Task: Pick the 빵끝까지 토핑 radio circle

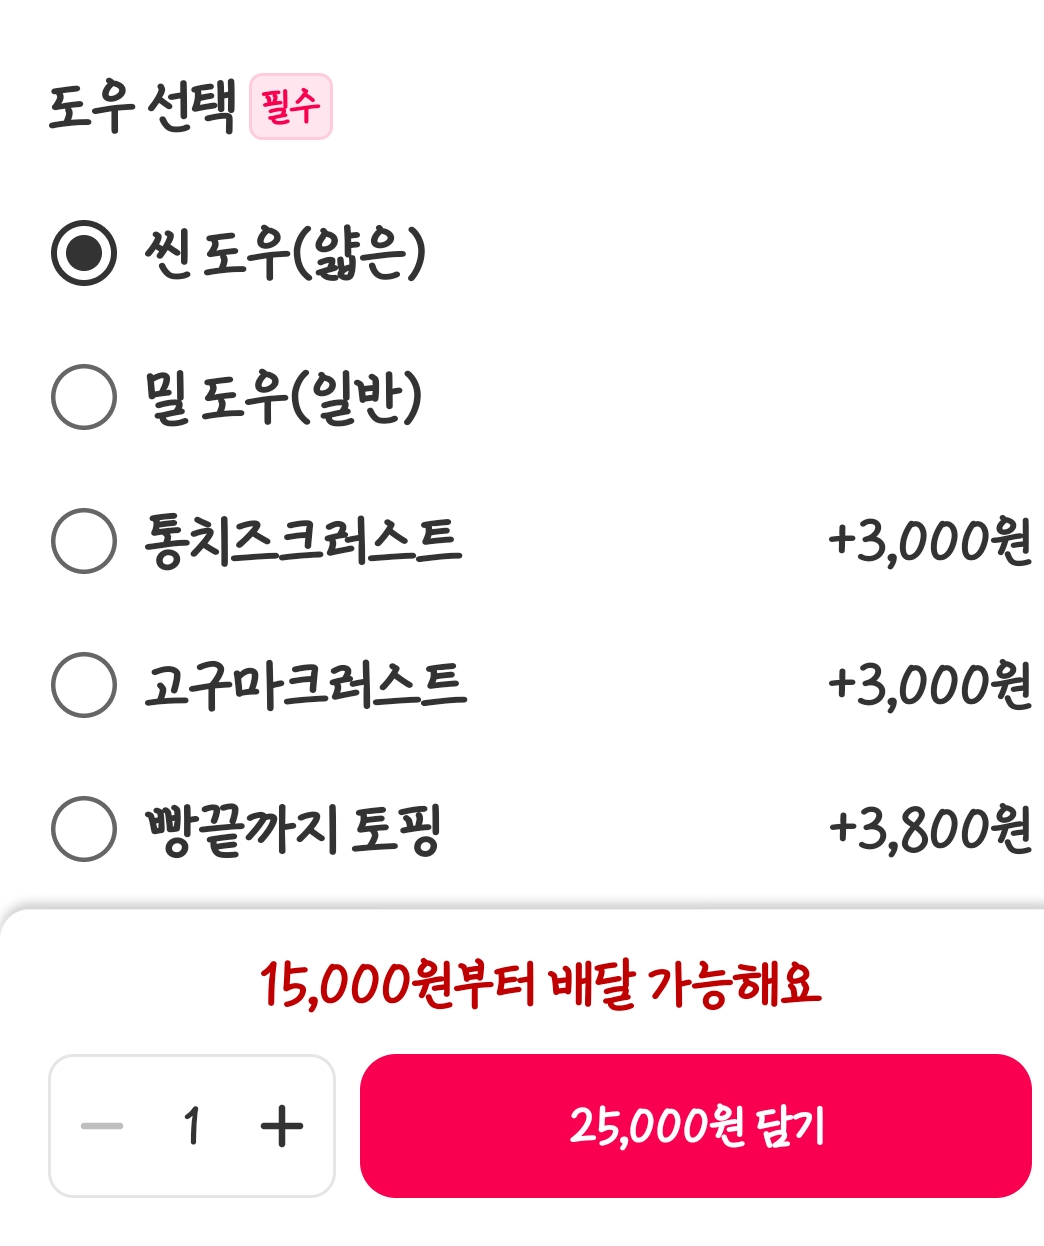Action: [84, 829]
